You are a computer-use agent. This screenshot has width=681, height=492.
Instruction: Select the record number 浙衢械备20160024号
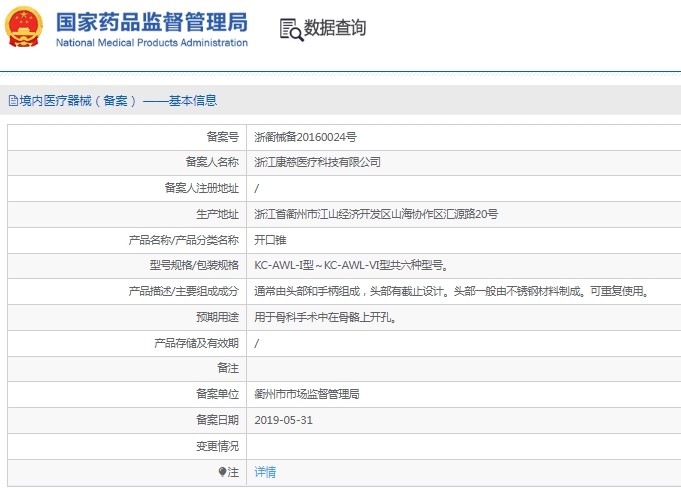(x=305, y=137)
